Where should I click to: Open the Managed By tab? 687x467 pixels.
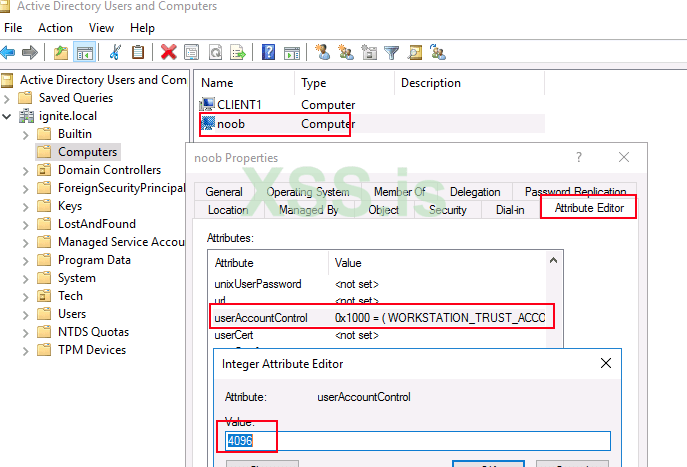pos(308,210)
